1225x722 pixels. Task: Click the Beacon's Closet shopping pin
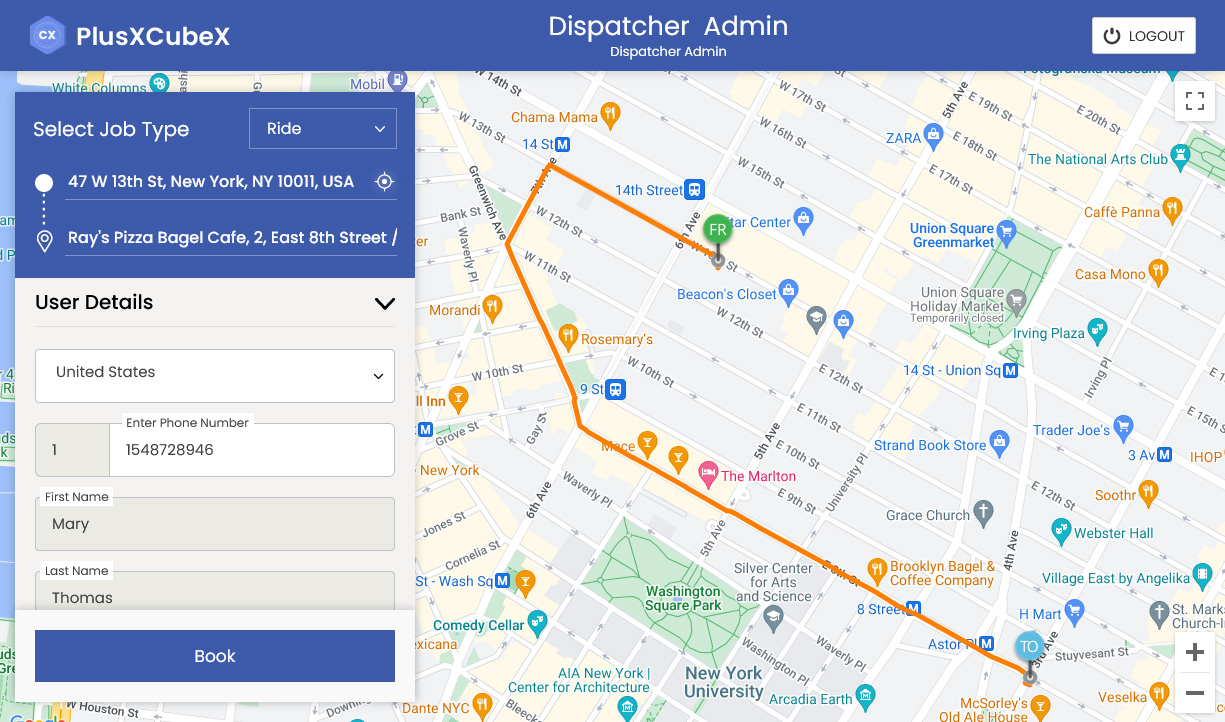pyautogui.click(x=788, y=292)
